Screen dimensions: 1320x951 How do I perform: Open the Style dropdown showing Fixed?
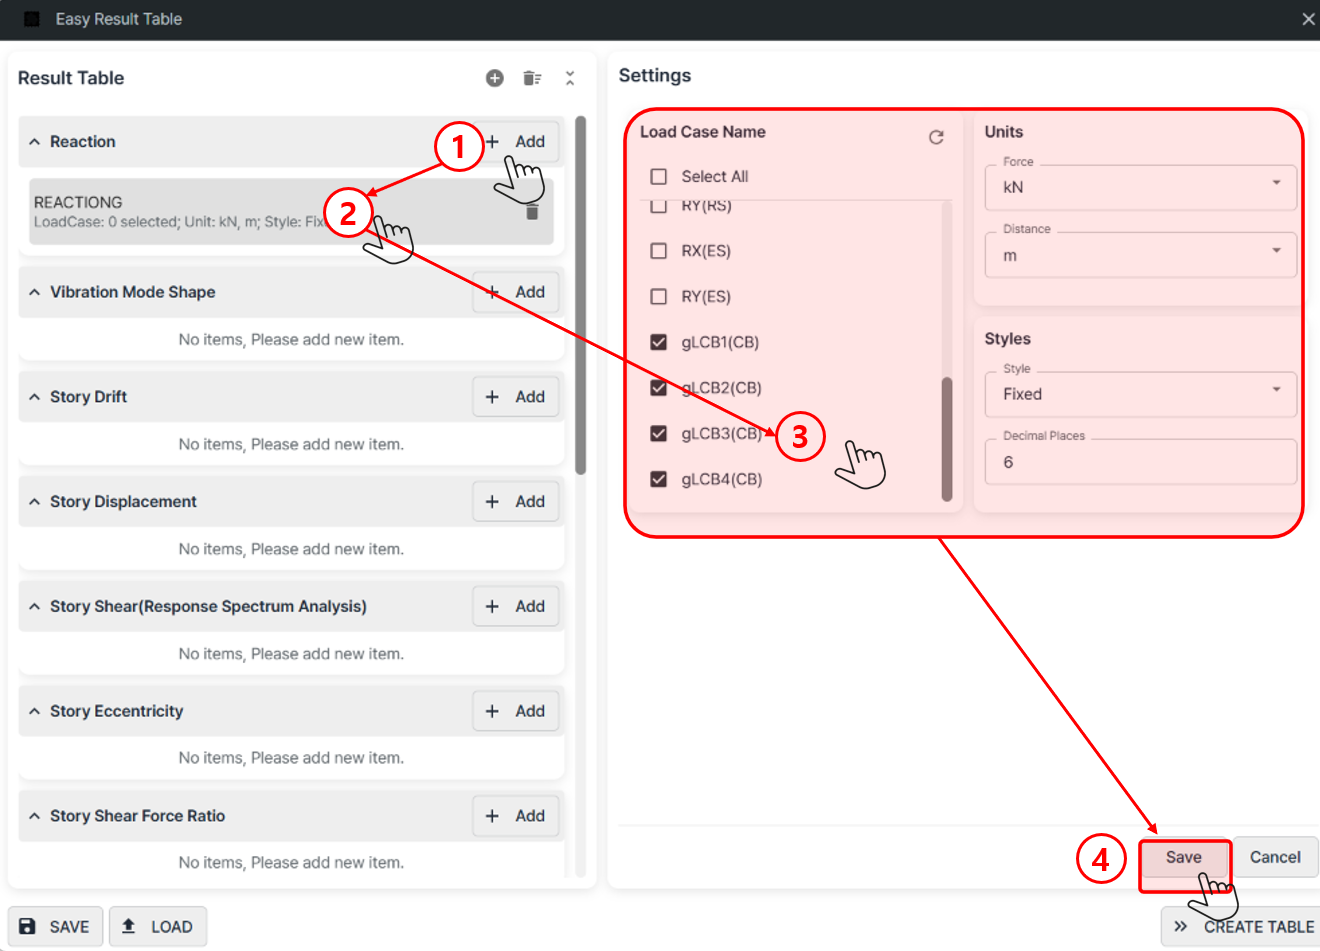[x=1140, y=394]
